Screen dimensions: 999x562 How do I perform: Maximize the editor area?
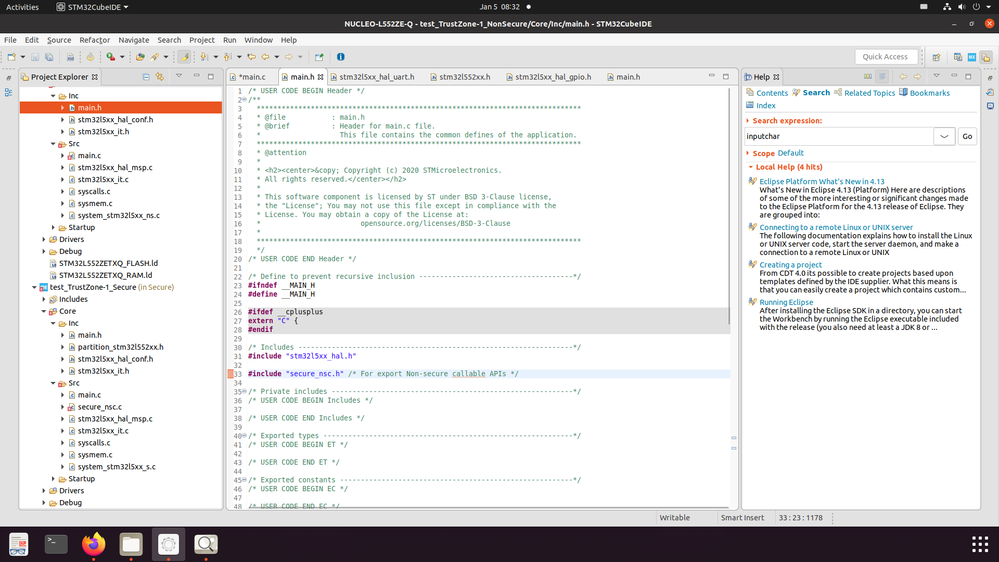pos(726,76)
